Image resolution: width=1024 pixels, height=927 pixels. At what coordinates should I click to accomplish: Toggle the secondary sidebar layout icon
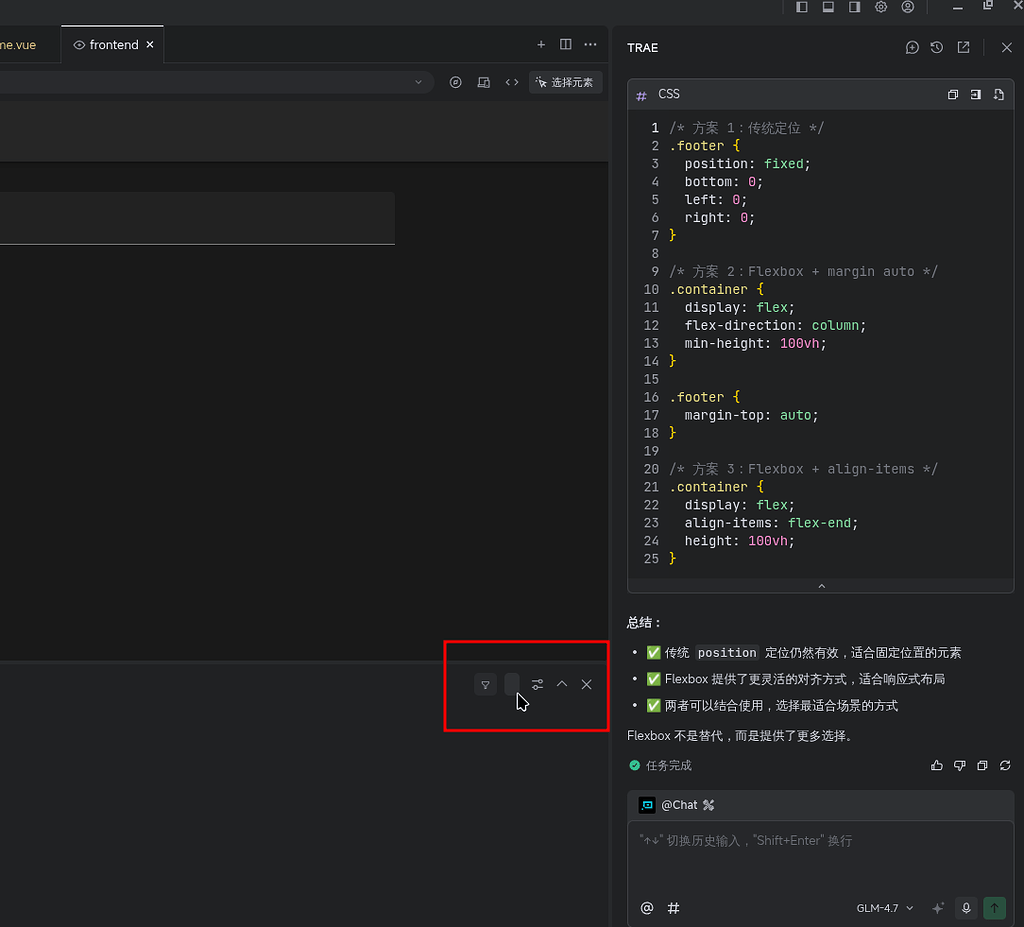854,7
